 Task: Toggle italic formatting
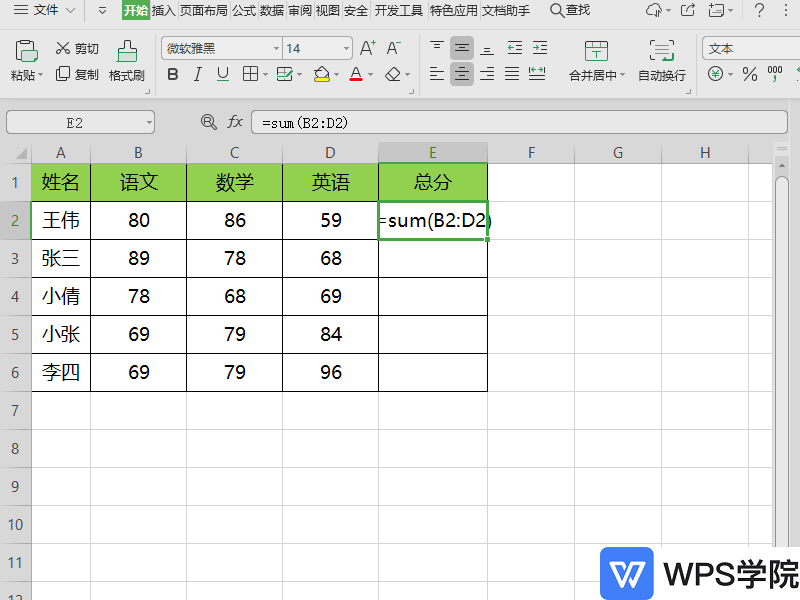point(198,74)
